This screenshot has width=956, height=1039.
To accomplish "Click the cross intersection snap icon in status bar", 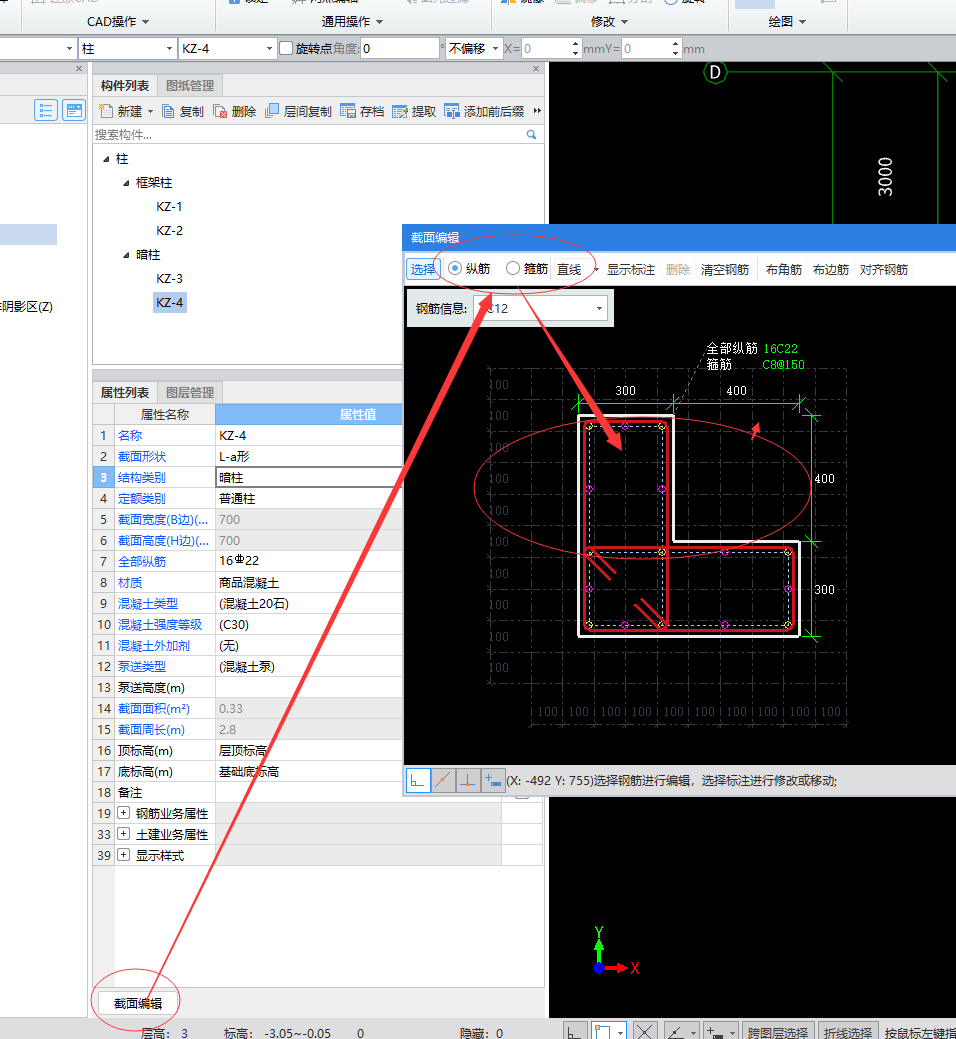I will click(x=644, y=1031).
